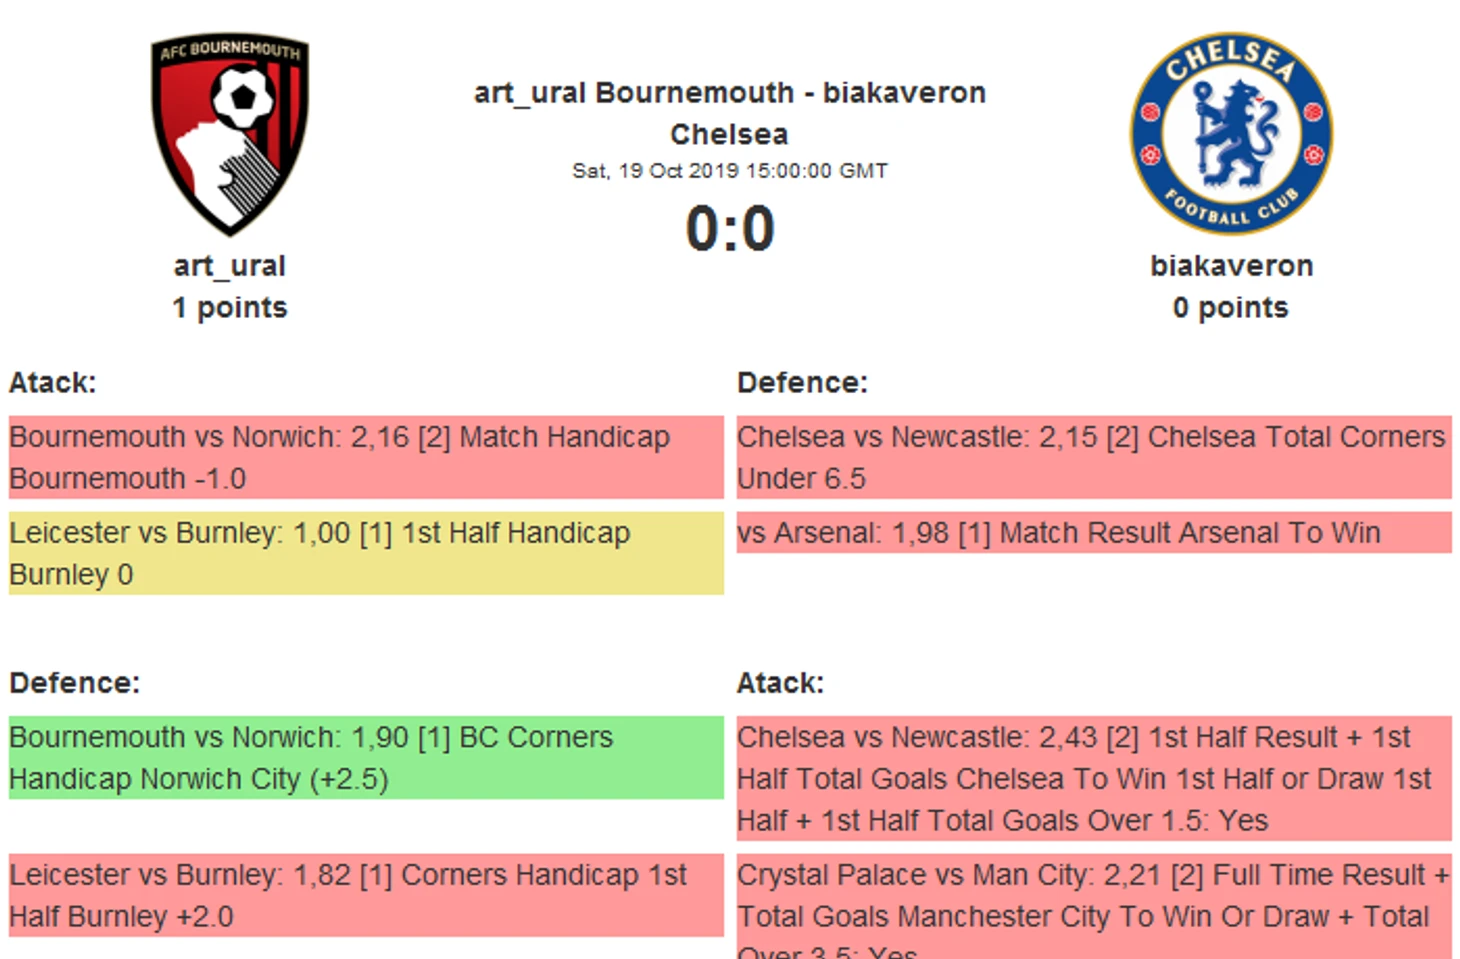Select red Bournemouth vs Norwich Match Handicap bet
This screenshot has height=959, width=1460.
click(366, 457)
